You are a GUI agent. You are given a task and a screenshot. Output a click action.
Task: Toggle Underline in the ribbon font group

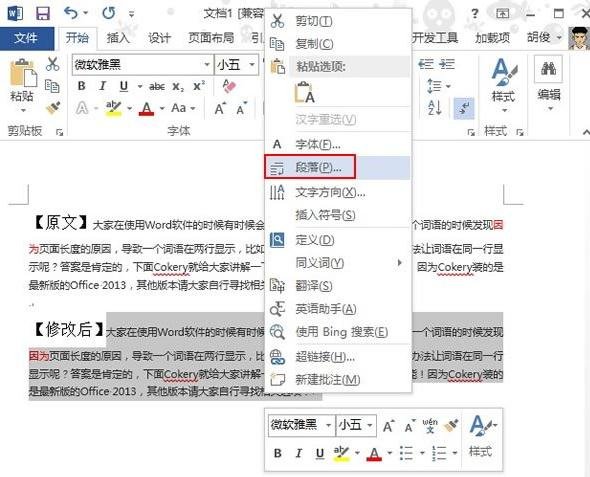[123, 87]
